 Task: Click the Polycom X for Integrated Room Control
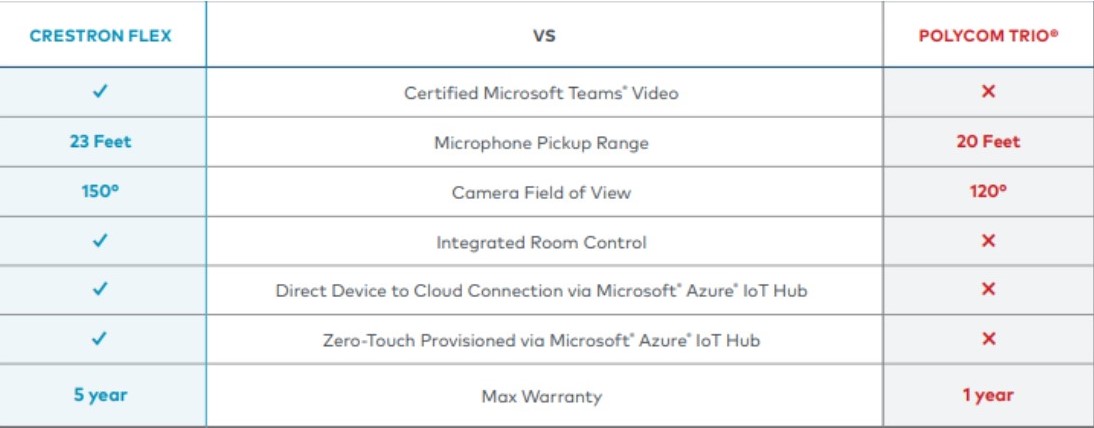pos(988,241)
